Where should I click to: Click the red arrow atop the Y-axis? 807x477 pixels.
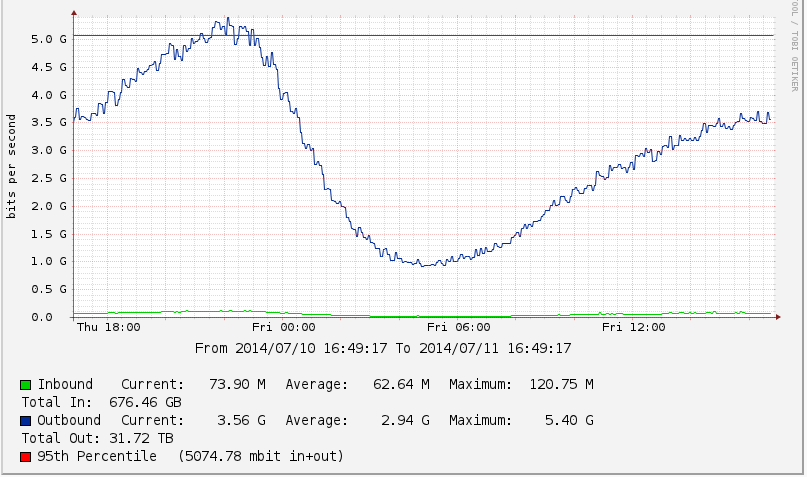tap(74, 14)
